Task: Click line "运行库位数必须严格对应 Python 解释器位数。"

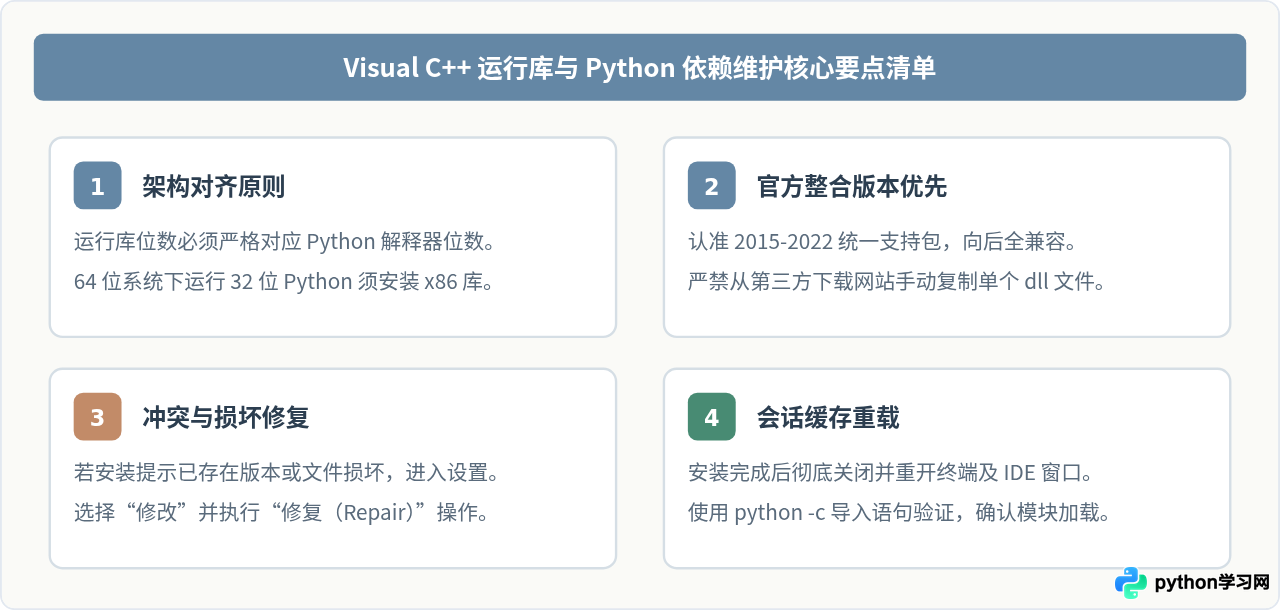Action: pyautogui.click(x=285, y=242)
